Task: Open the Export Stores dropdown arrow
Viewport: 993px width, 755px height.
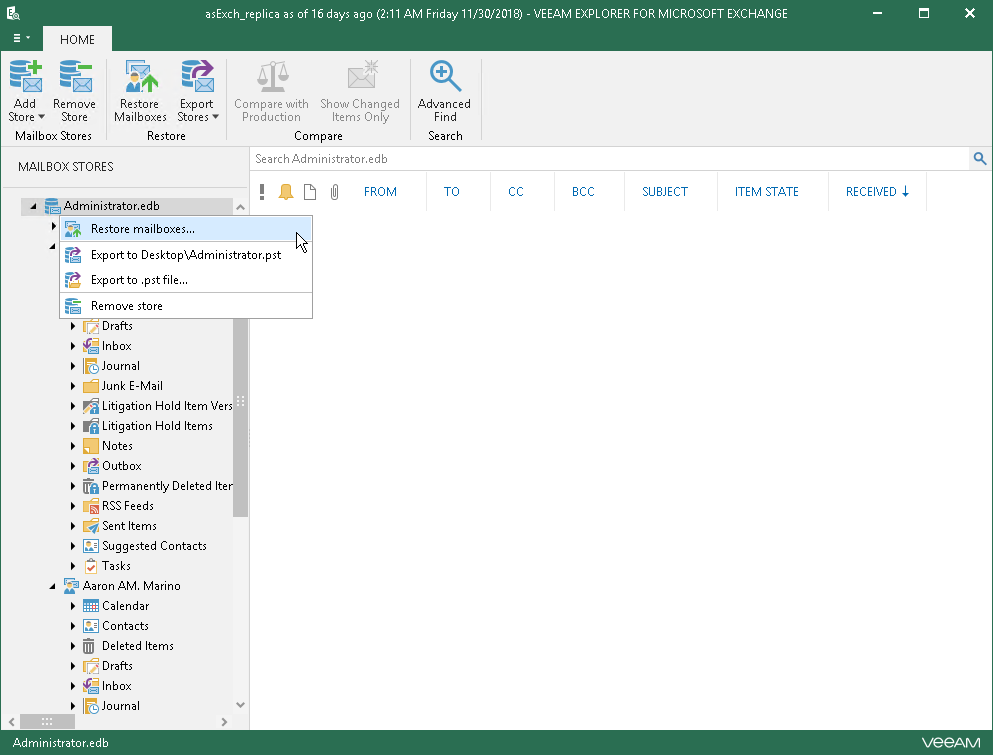Action: tap(215, 117)
